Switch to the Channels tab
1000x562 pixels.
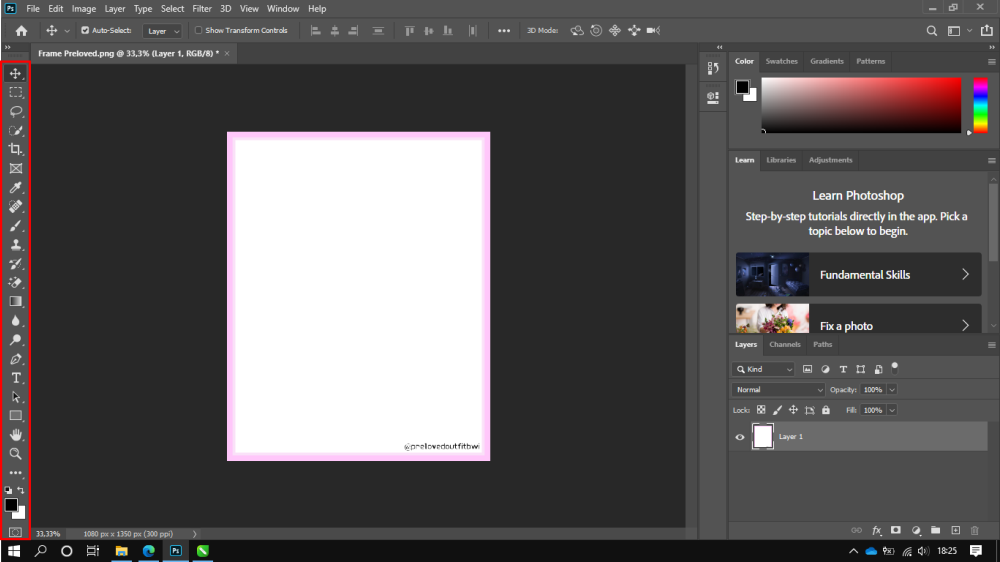pos(784,344)
